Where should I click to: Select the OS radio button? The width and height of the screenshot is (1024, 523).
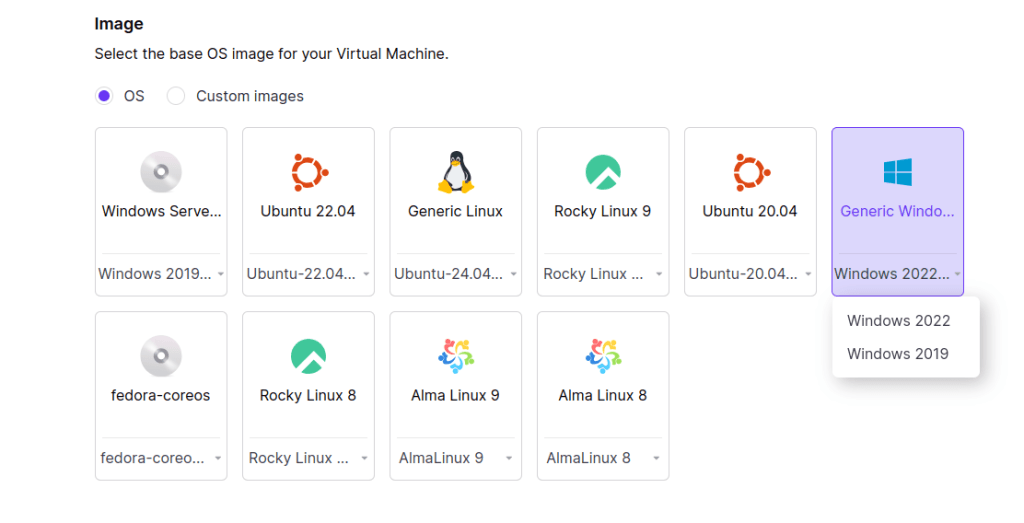tap(104, 96)
